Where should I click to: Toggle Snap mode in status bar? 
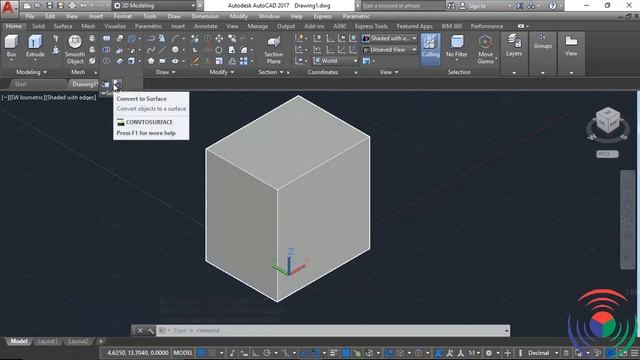tap(212, 353)
